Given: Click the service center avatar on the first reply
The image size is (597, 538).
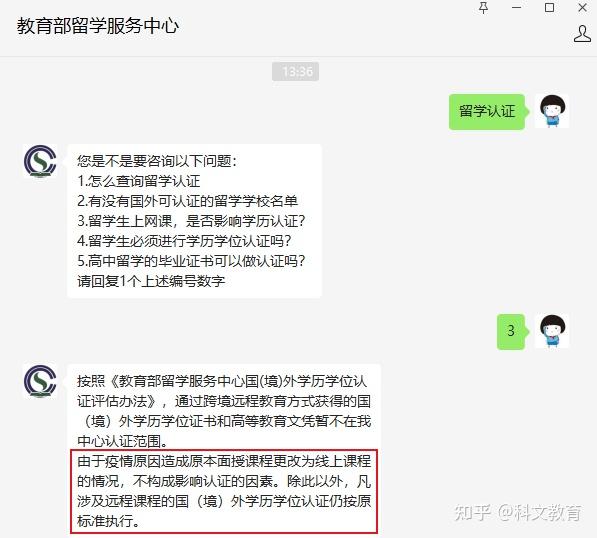Looking at the screenshot, I should coord(40,161).
